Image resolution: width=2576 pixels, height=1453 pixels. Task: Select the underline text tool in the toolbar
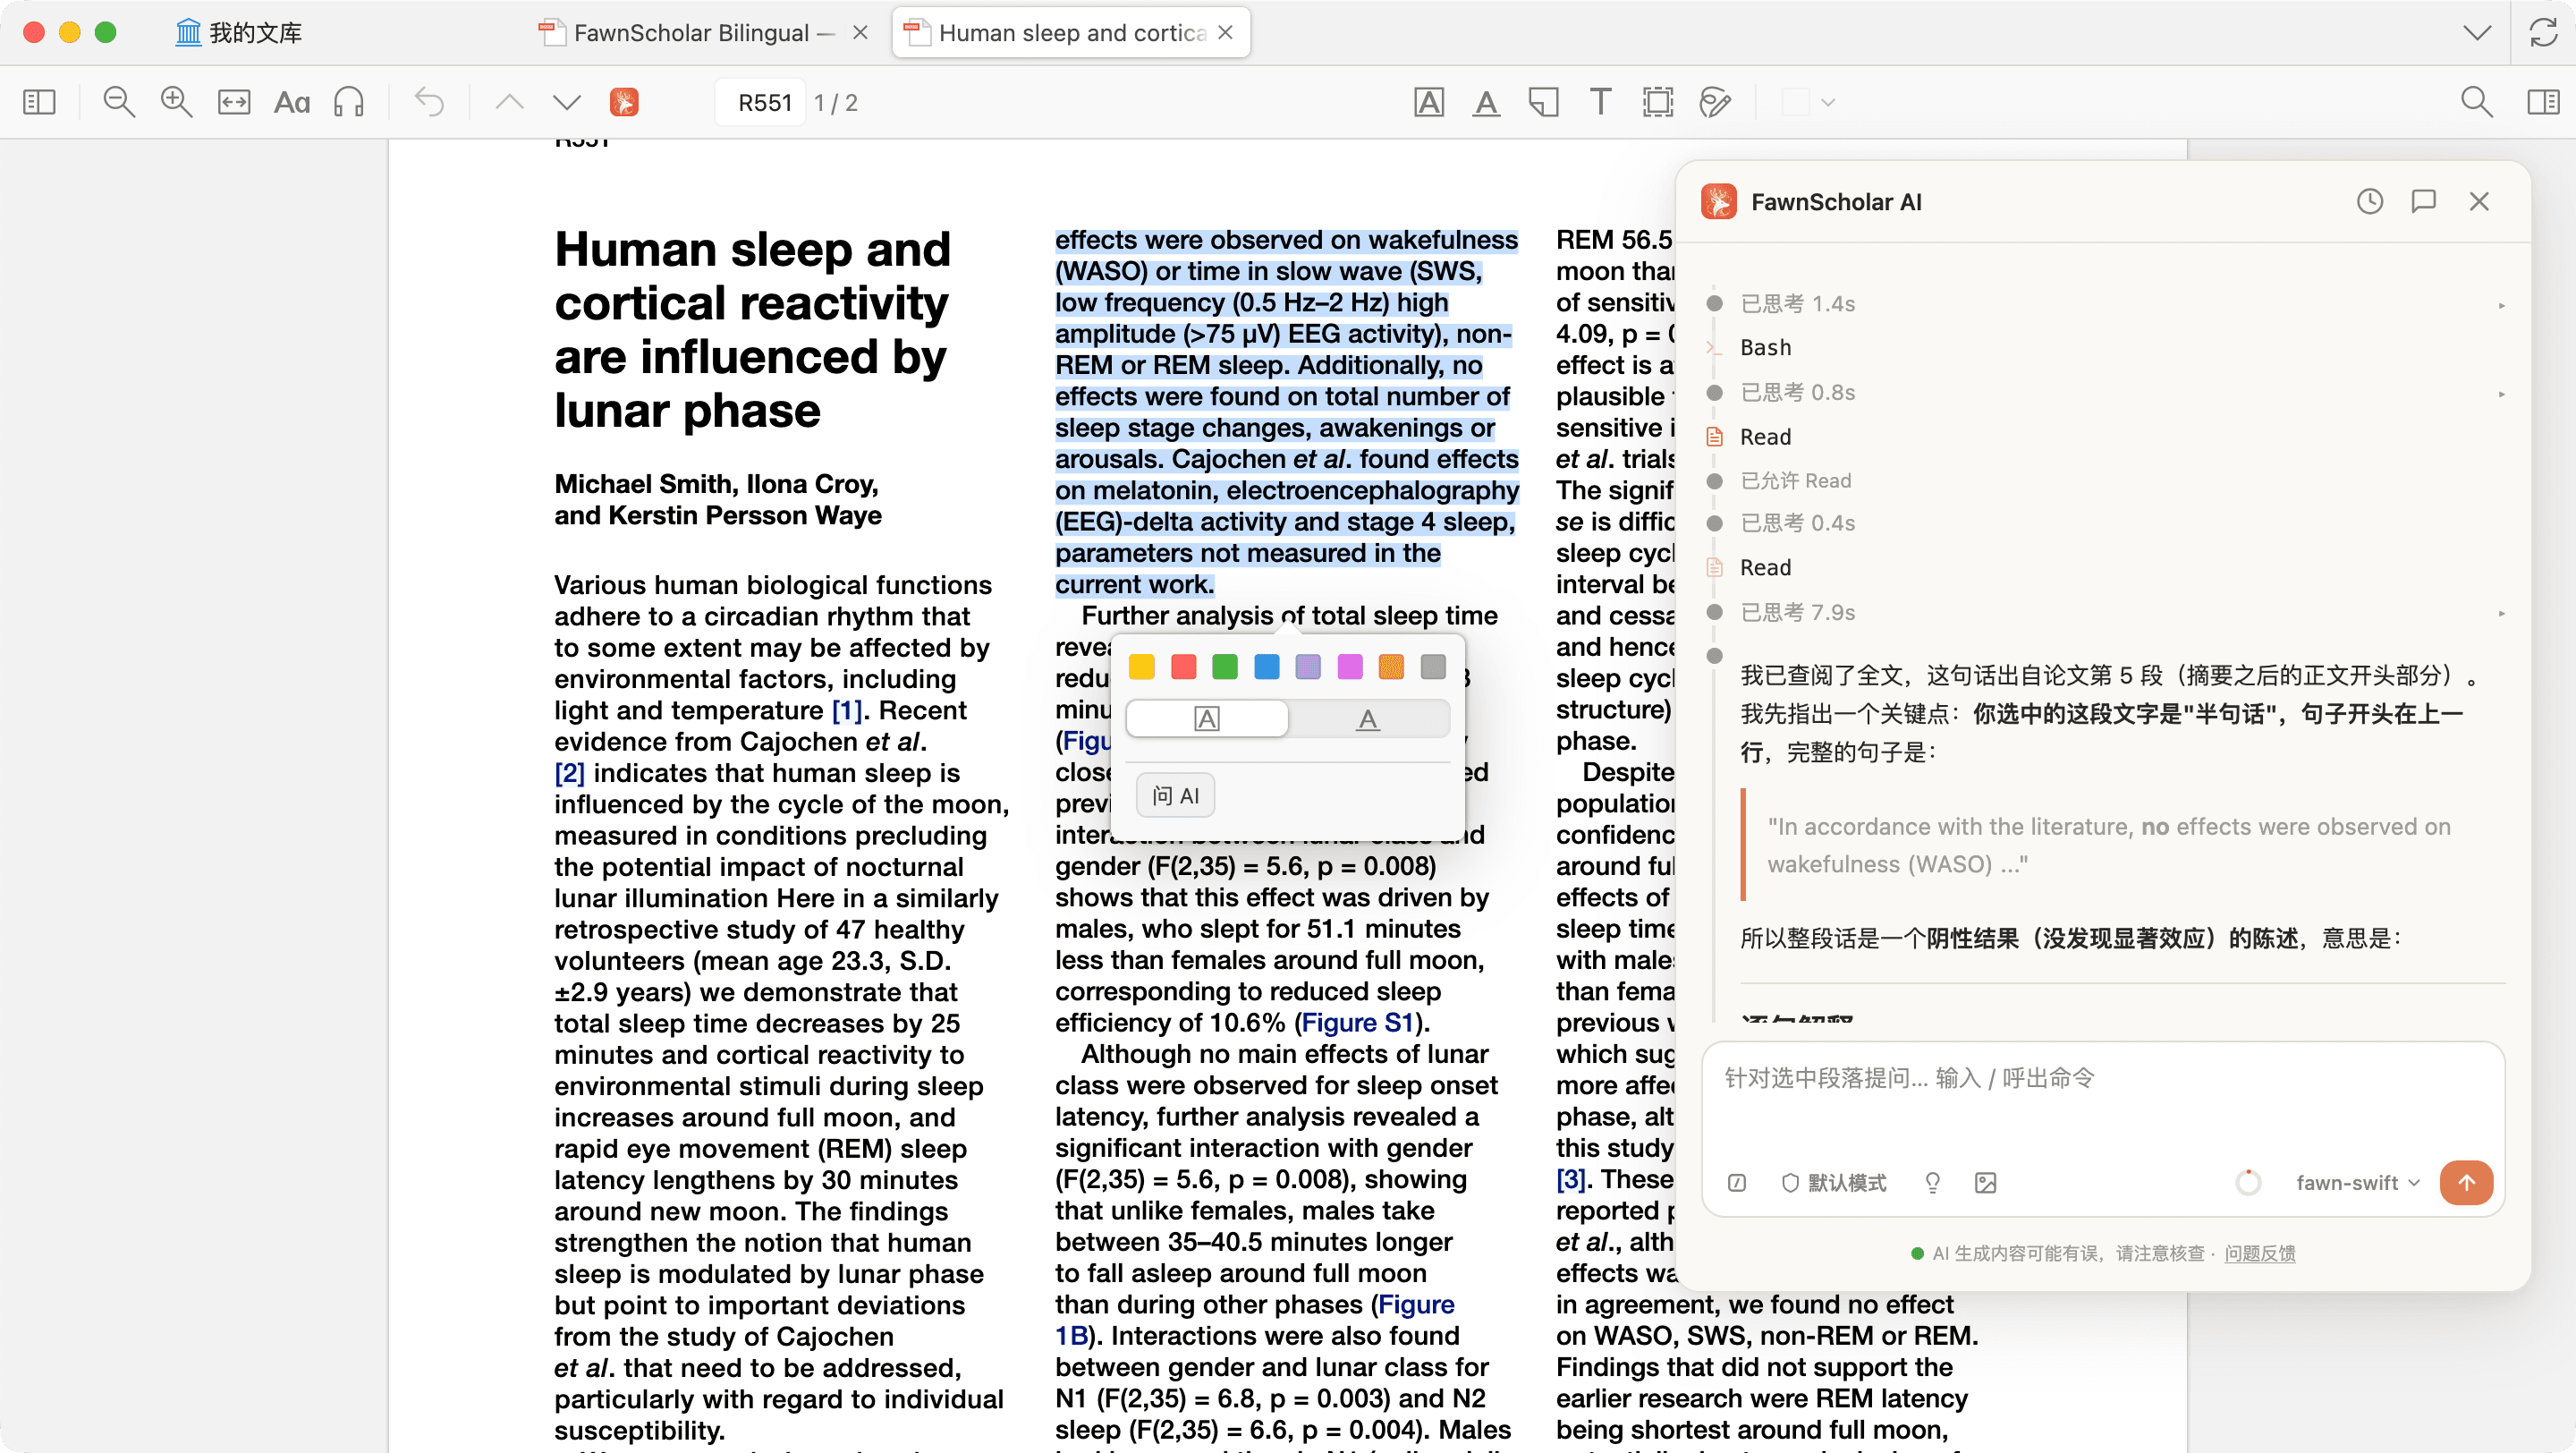click(1486, 102)
